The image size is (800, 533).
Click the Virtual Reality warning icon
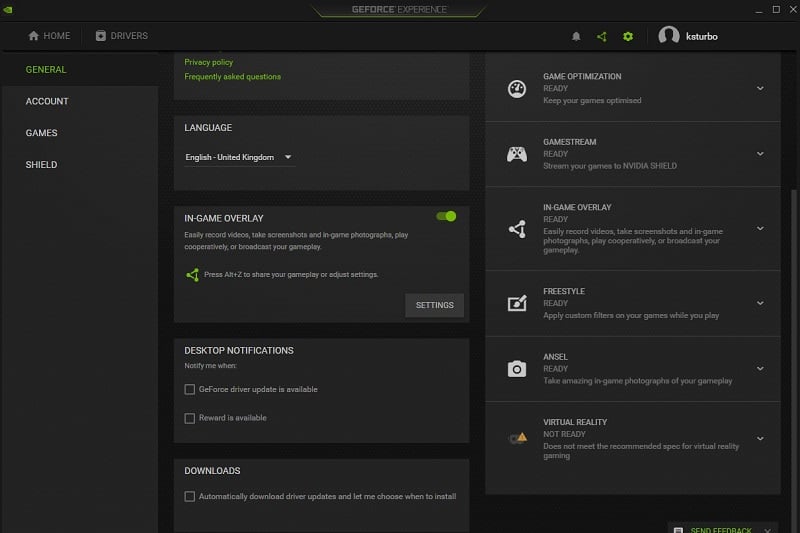[x=518, y=438]
